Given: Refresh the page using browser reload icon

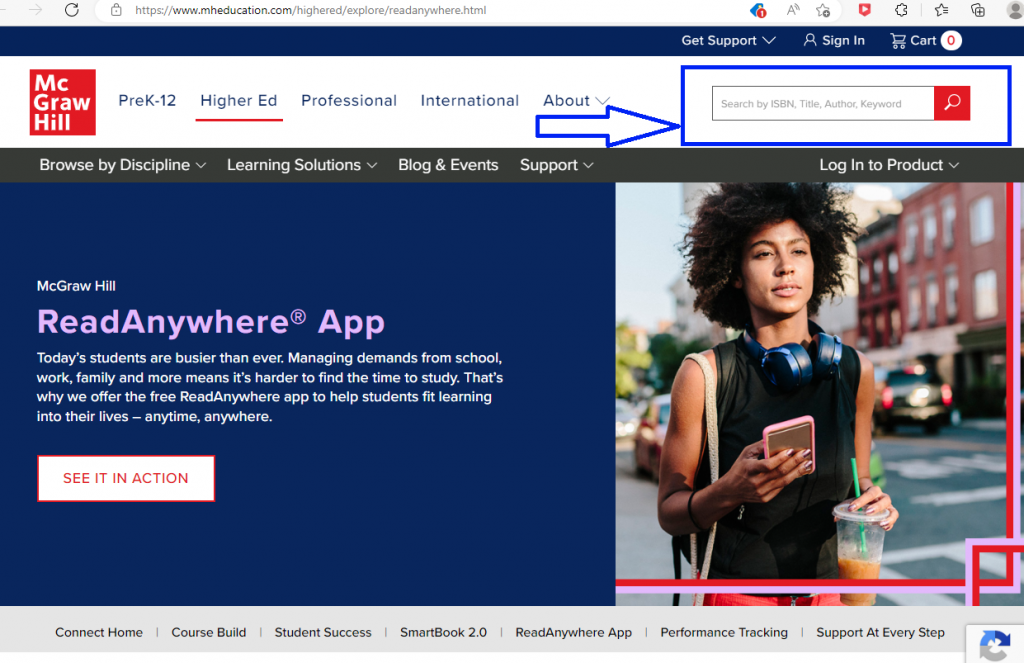Looking at the screenshot, I should tap(72, 10).
